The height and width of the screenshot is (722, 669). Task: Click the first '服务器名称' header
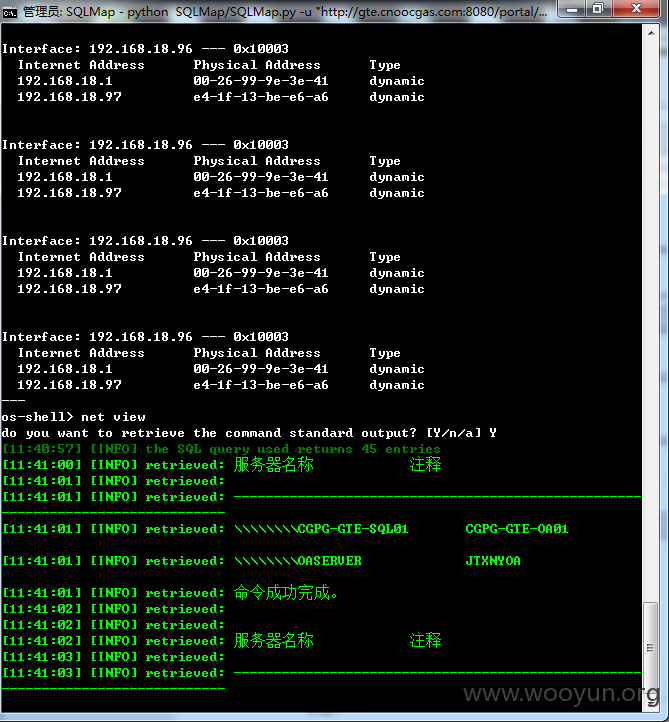[x=273, y=464]
